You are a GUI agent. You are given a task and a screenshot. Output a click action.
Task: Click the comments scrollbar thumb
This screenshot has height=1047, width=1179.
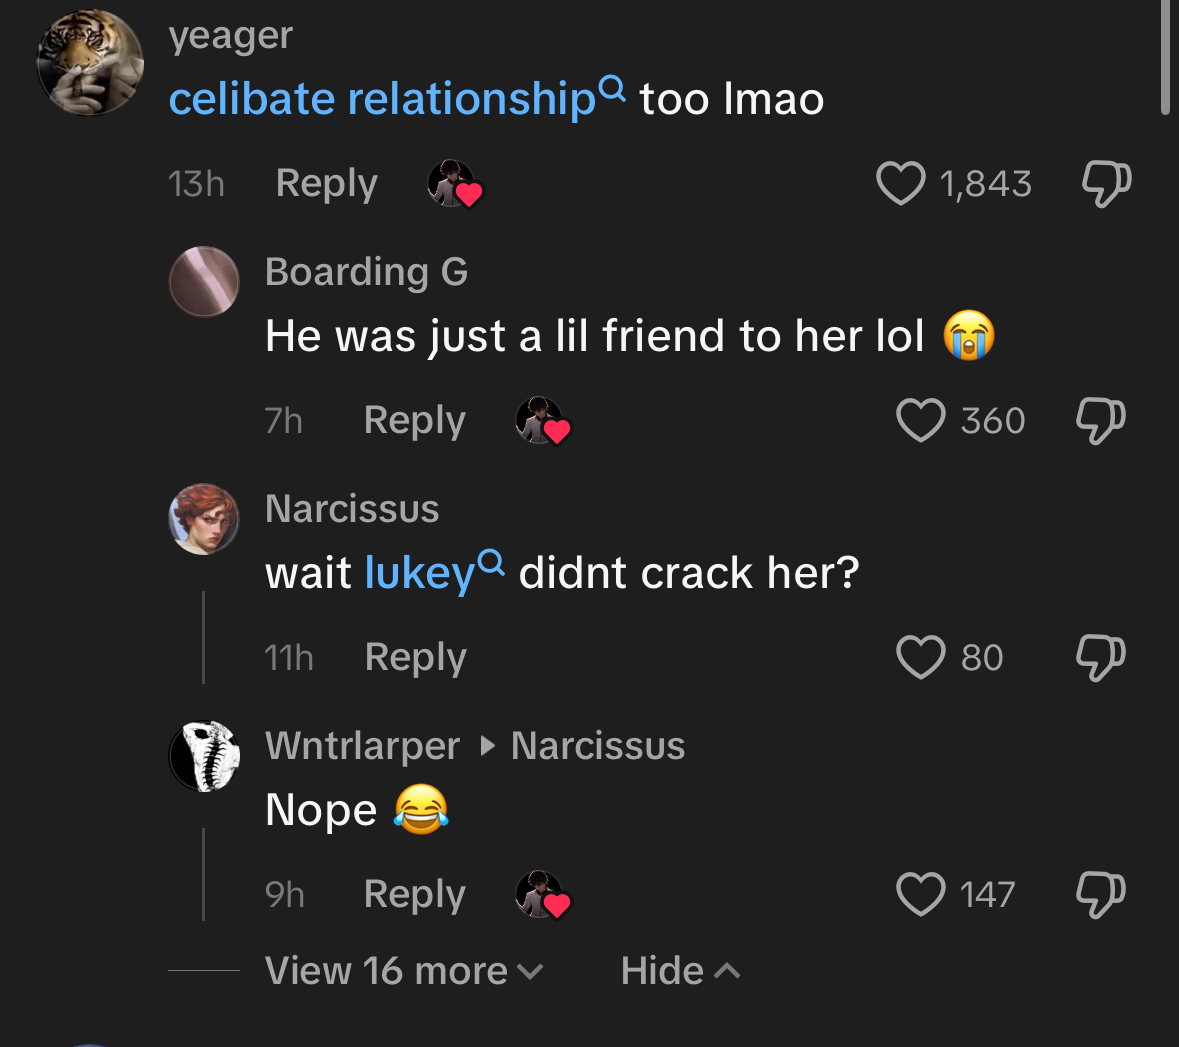[1165, 57]
